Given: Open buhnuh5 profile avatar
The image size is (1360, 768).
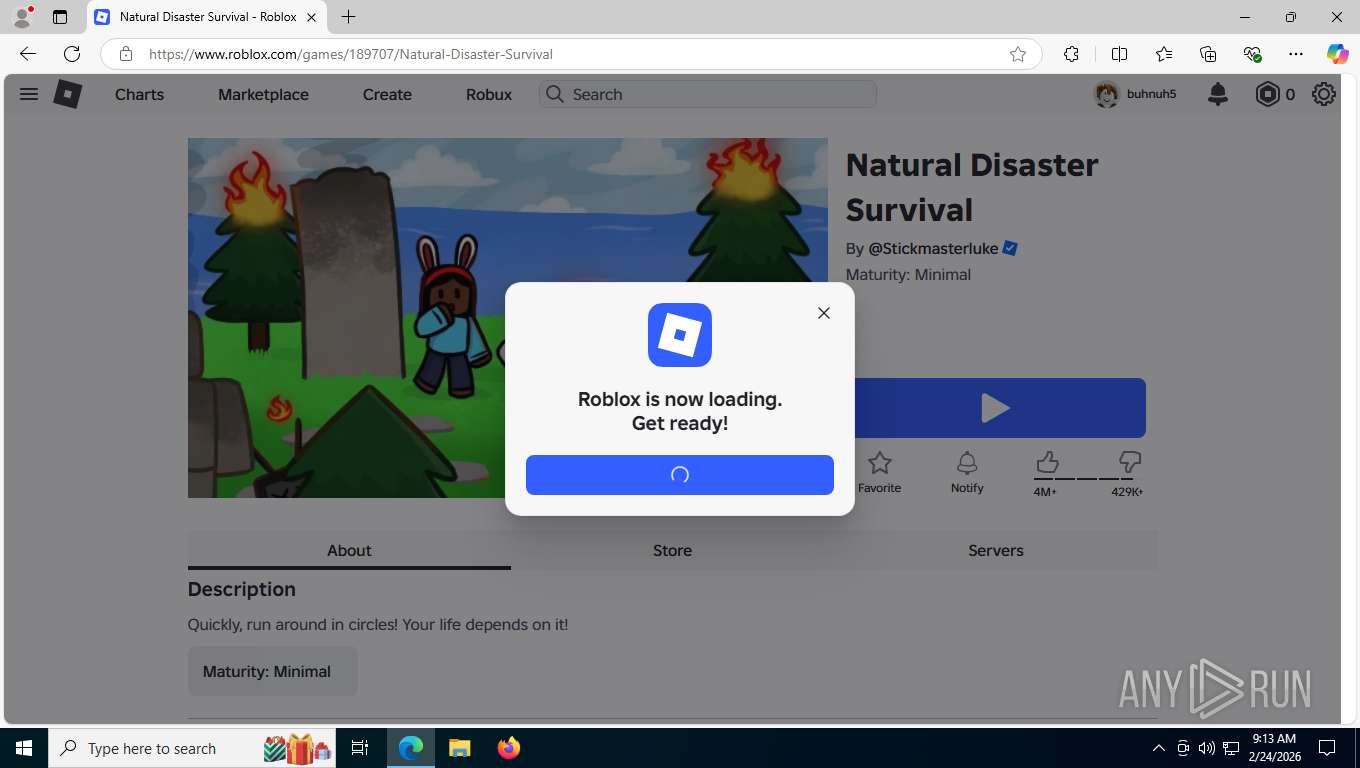Looking at the screenshot, I should tap(1106, 94).
